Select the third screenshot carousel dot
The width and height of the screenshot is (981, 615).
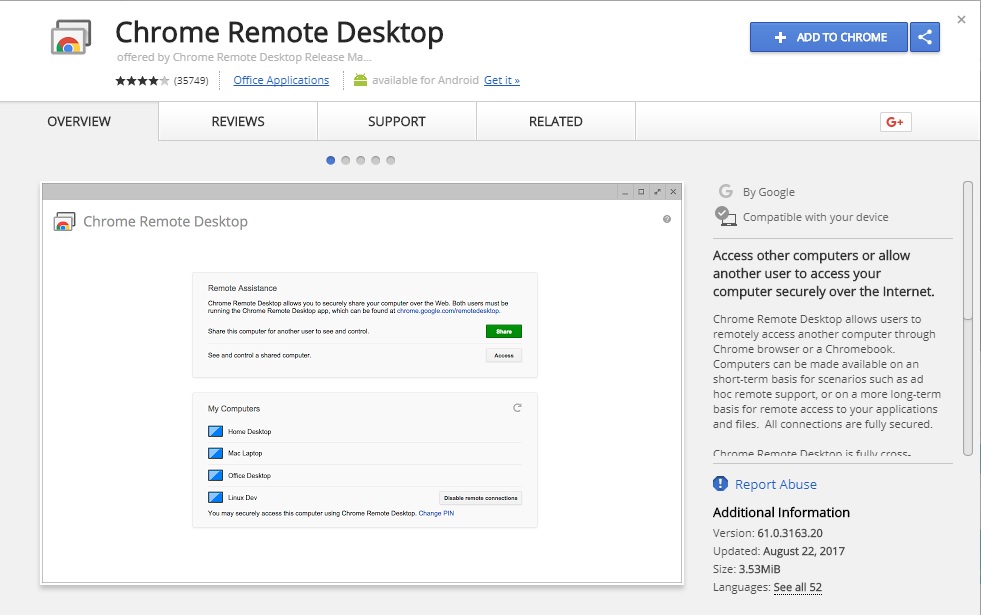point(360,160)
